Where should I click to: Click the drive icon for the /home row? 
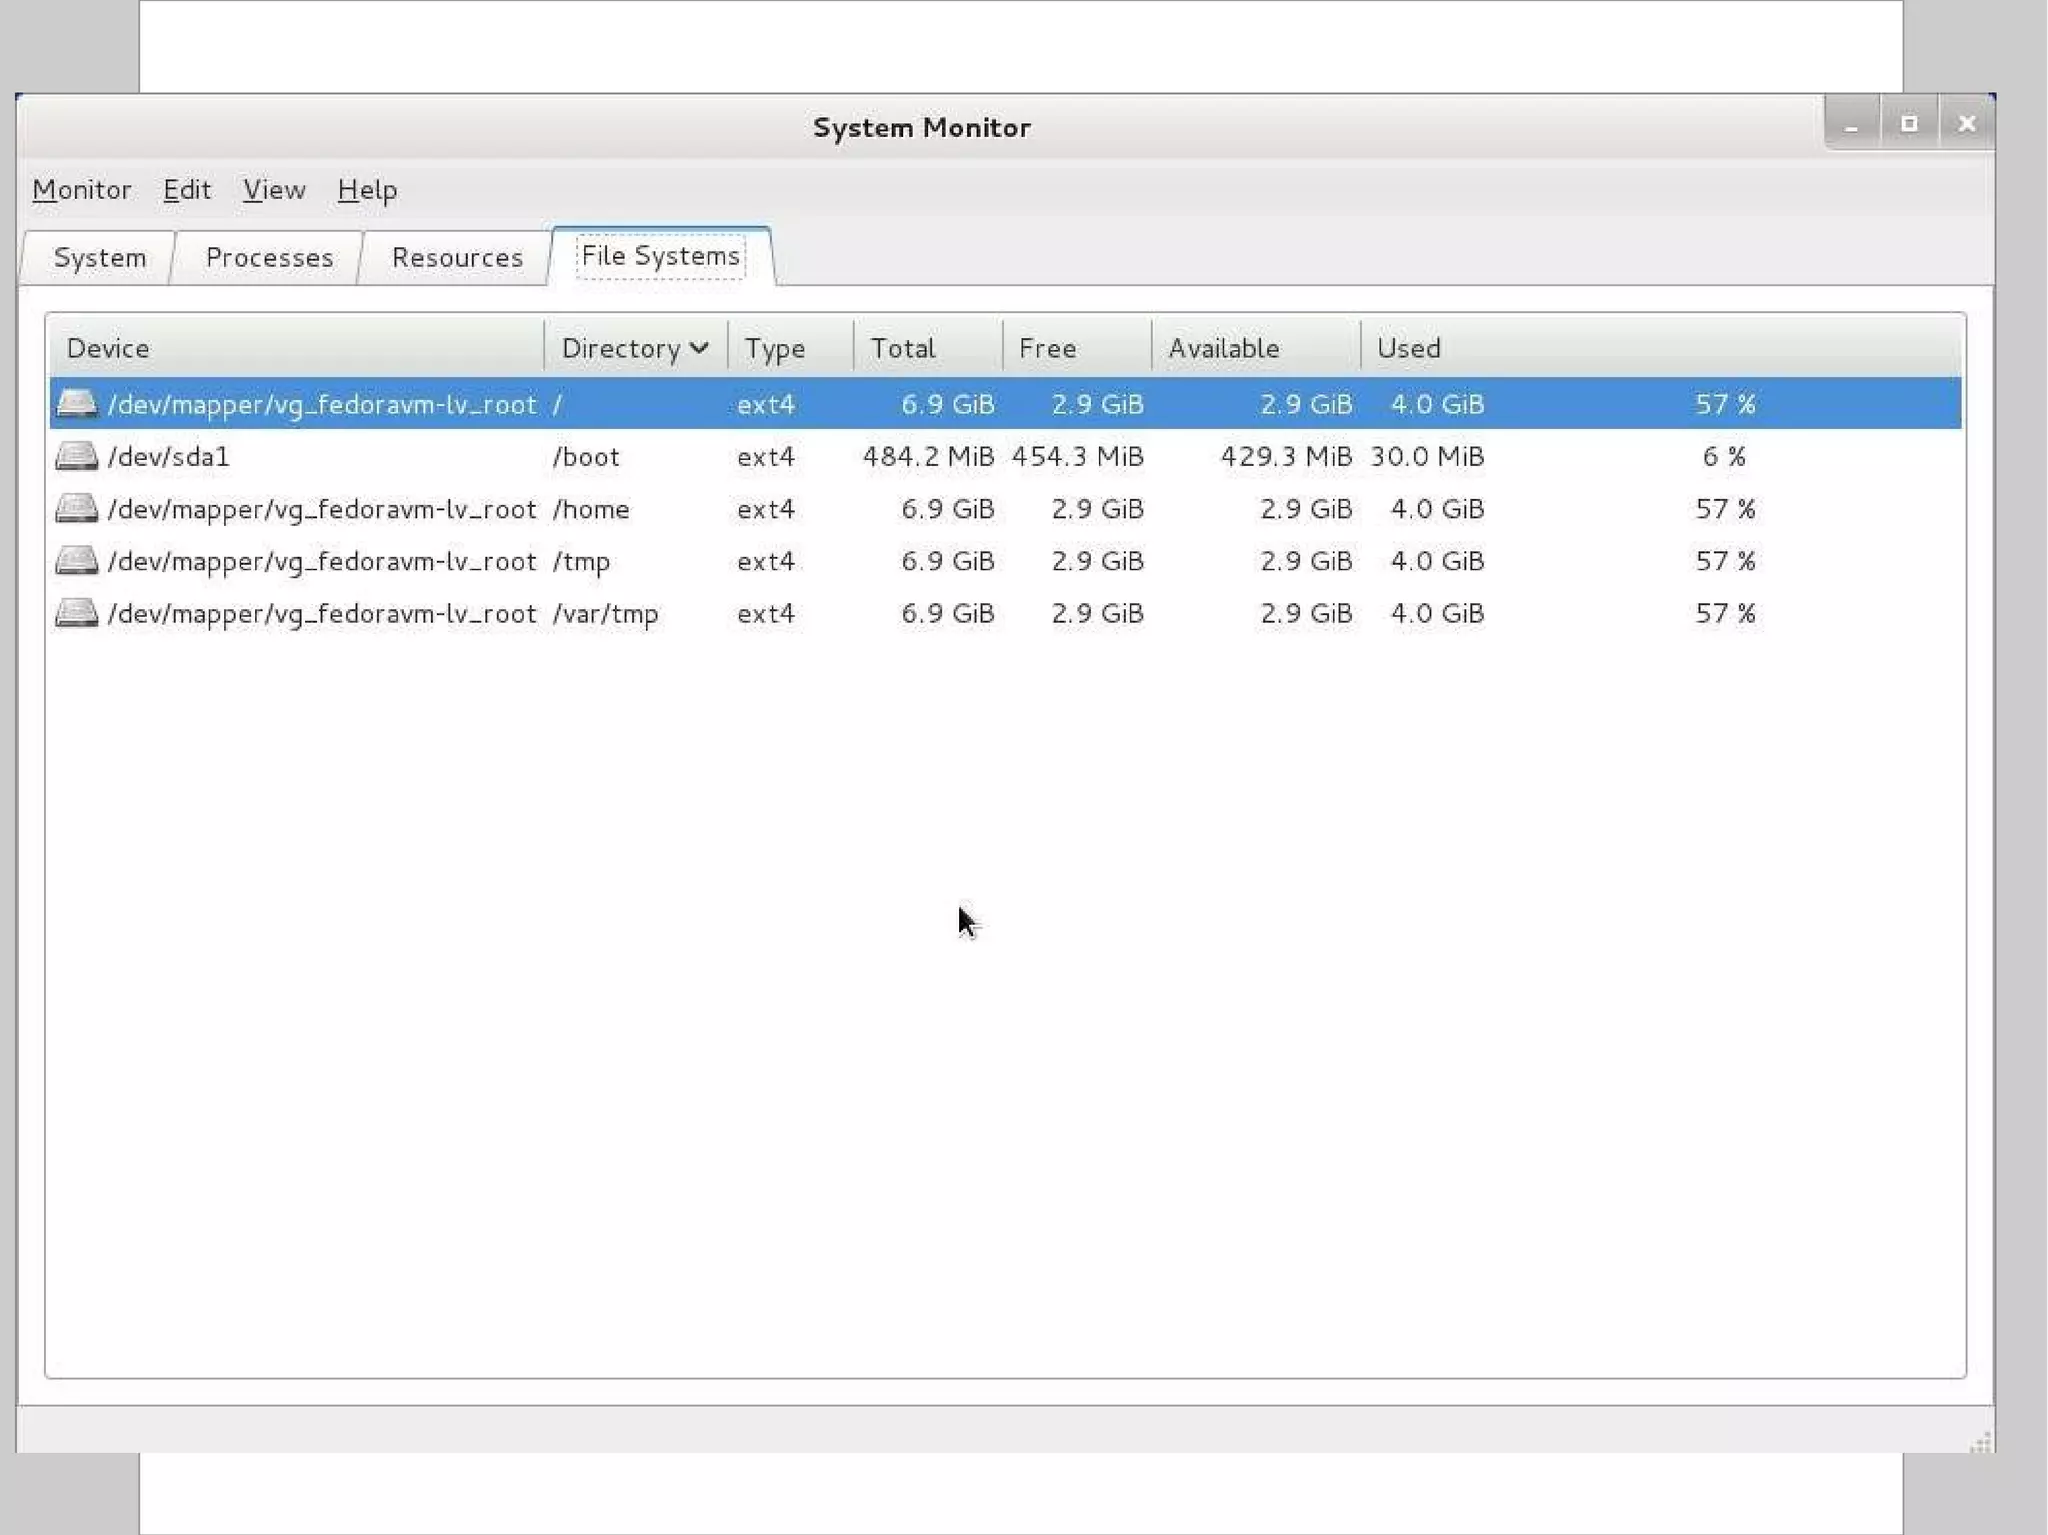pyautogui.click(x=76, y=509)
